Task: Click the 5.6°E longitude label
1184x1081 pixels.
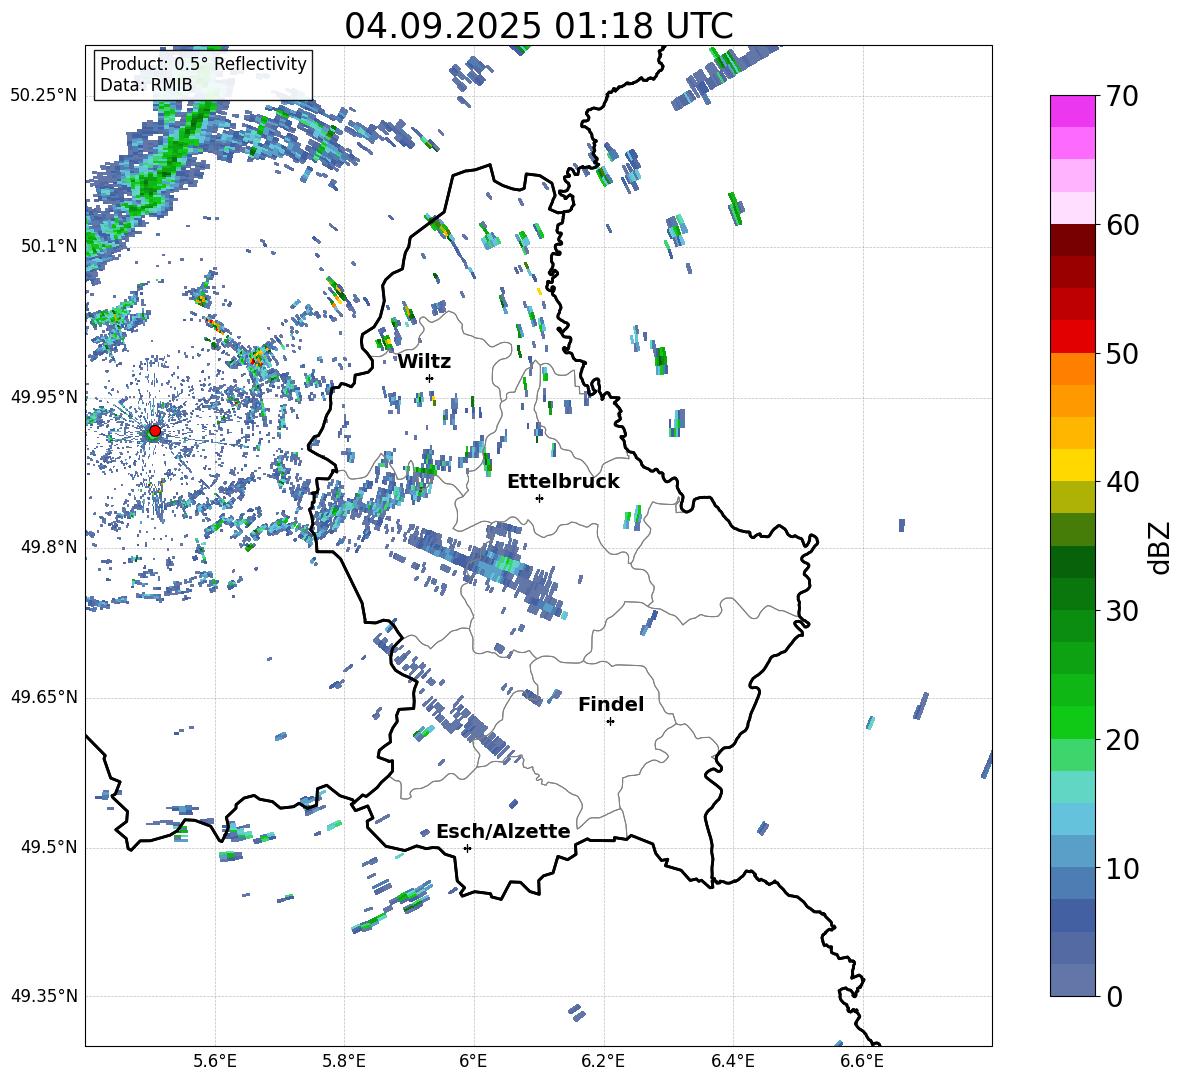Action: coord(214,1061)
